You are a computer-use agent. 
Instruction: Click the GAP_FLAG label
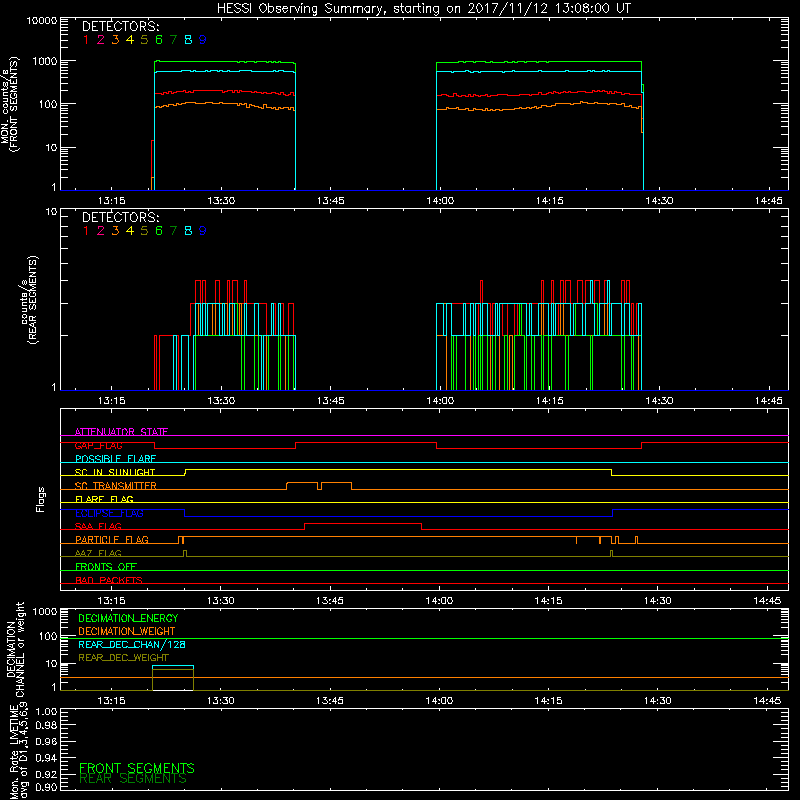pyautogui.click(x=98, y=445)
